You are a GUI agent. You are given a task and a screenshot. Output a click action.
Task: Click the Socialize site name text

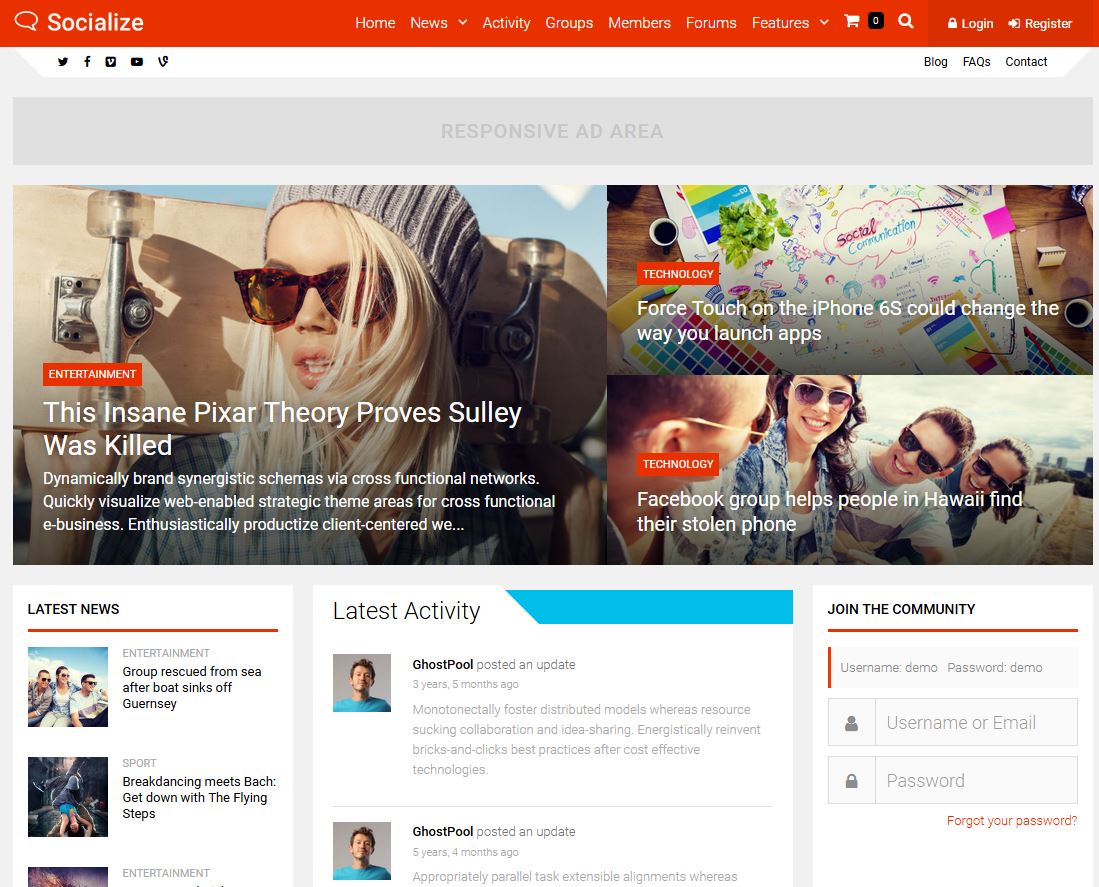tap(95, 22)
